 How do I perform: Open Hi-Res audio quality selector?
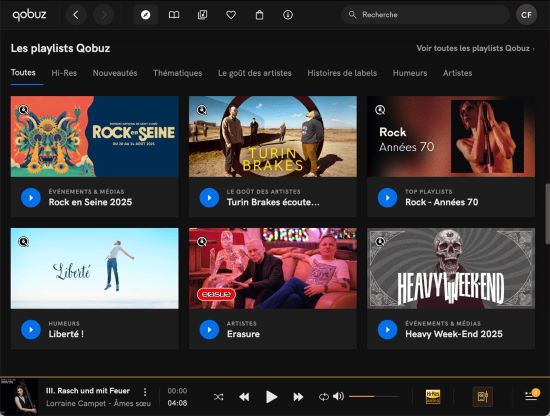tap(433, 397)
